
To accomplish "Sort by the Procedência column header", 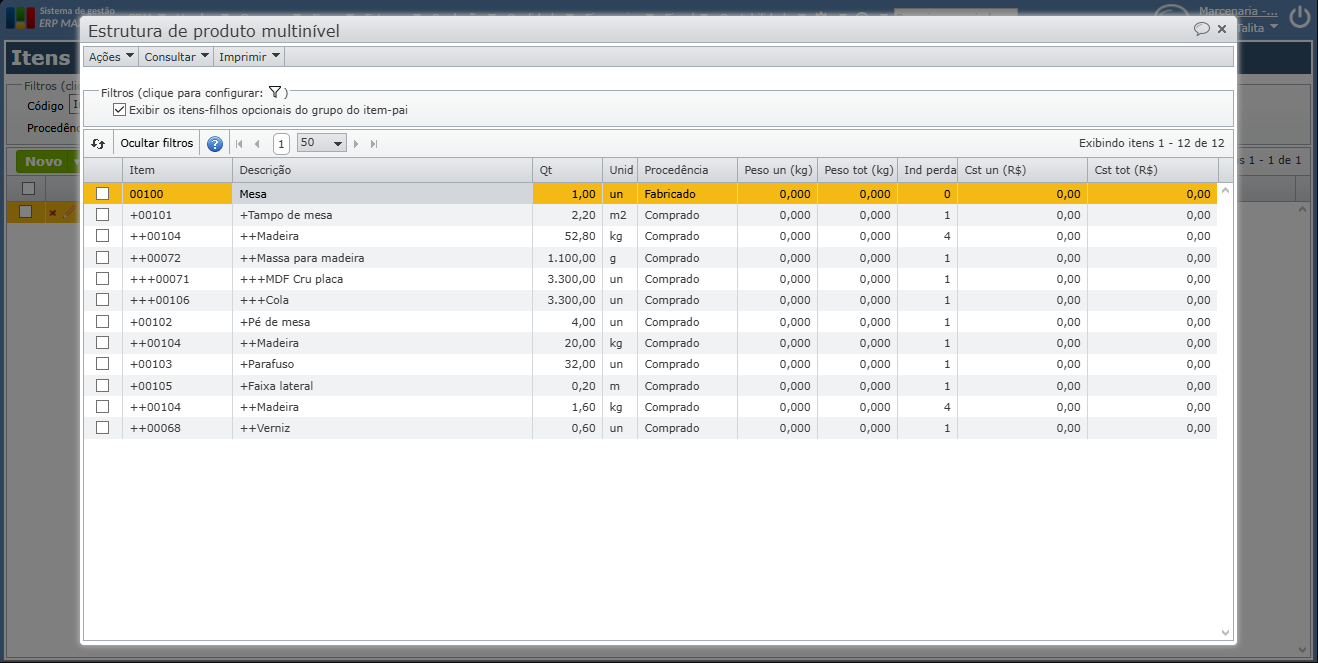I will point(687,170).
